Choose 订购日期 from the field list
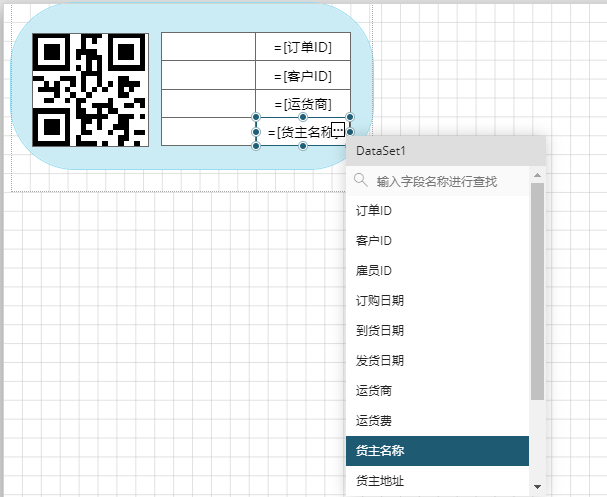The image size is (607, 497). tap(437, 301)
